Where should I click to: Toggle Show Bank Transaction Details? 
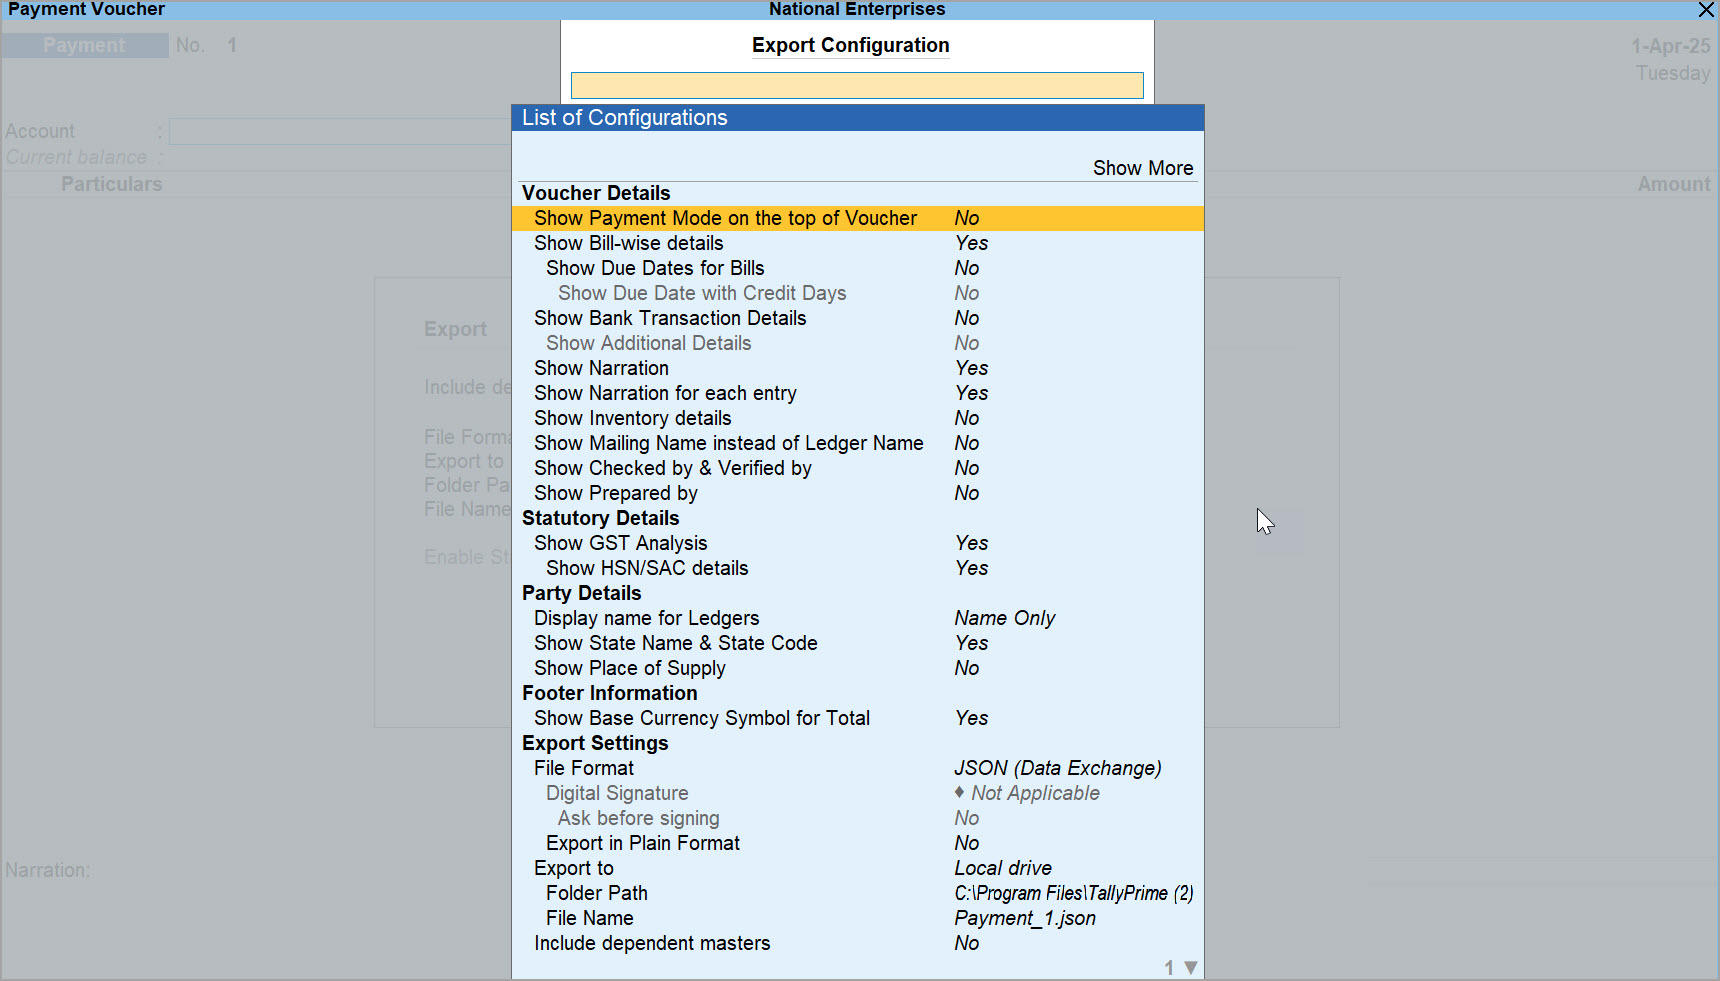[669, 318]
